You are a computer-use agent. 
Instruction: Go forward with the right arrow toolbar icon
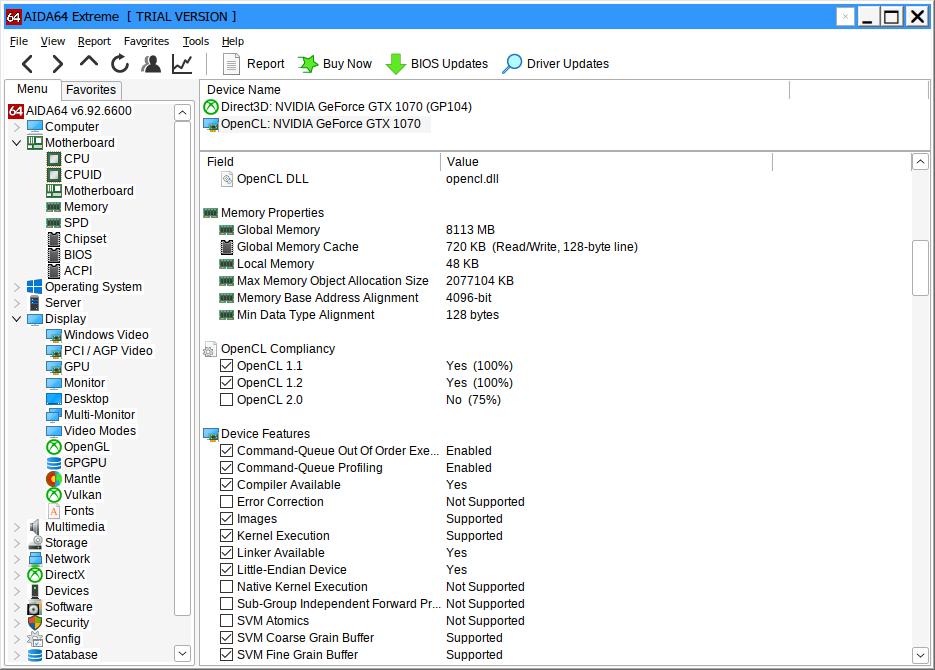(57, 64)
